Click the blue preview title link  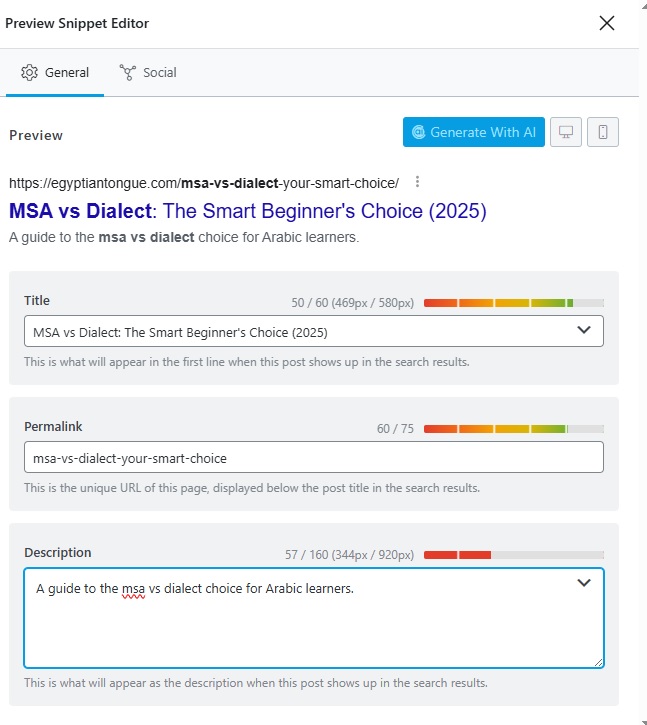click(247, 211)
